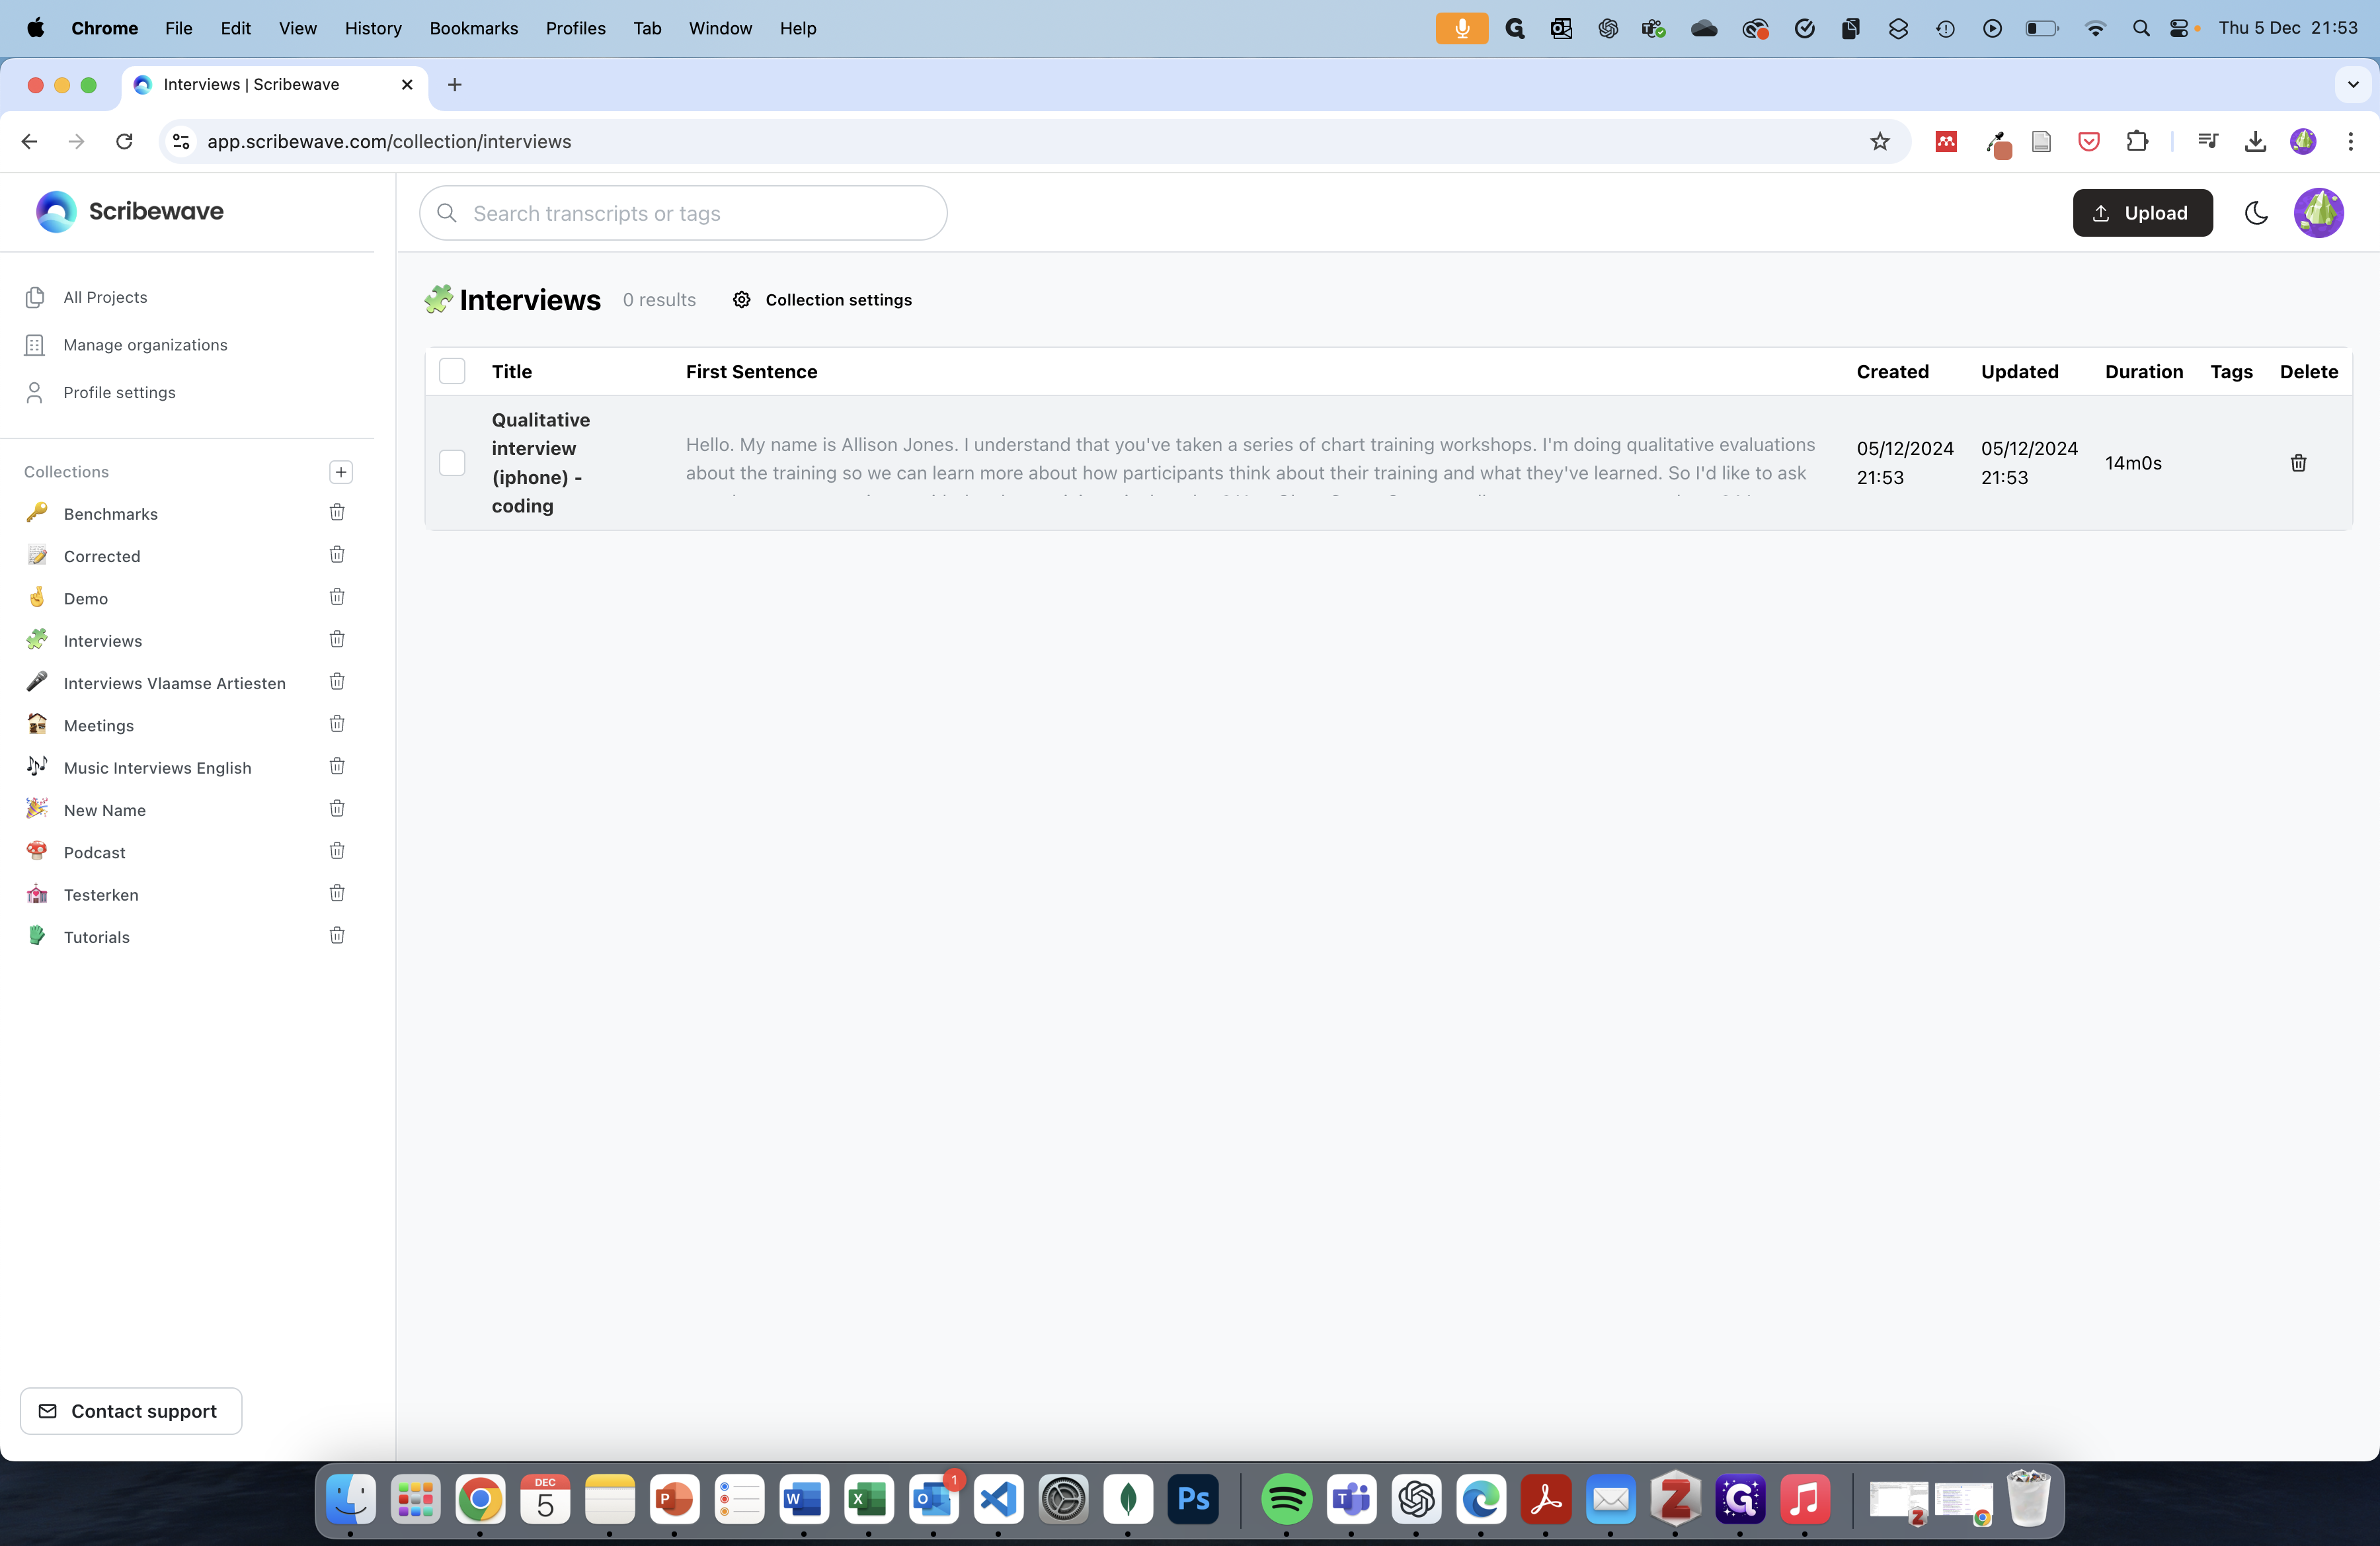Open Chrome downloads icon
Image resolution: width=2380 pixels, height=1546 pixels.
pyautogui.click(x=2255, y=142)
